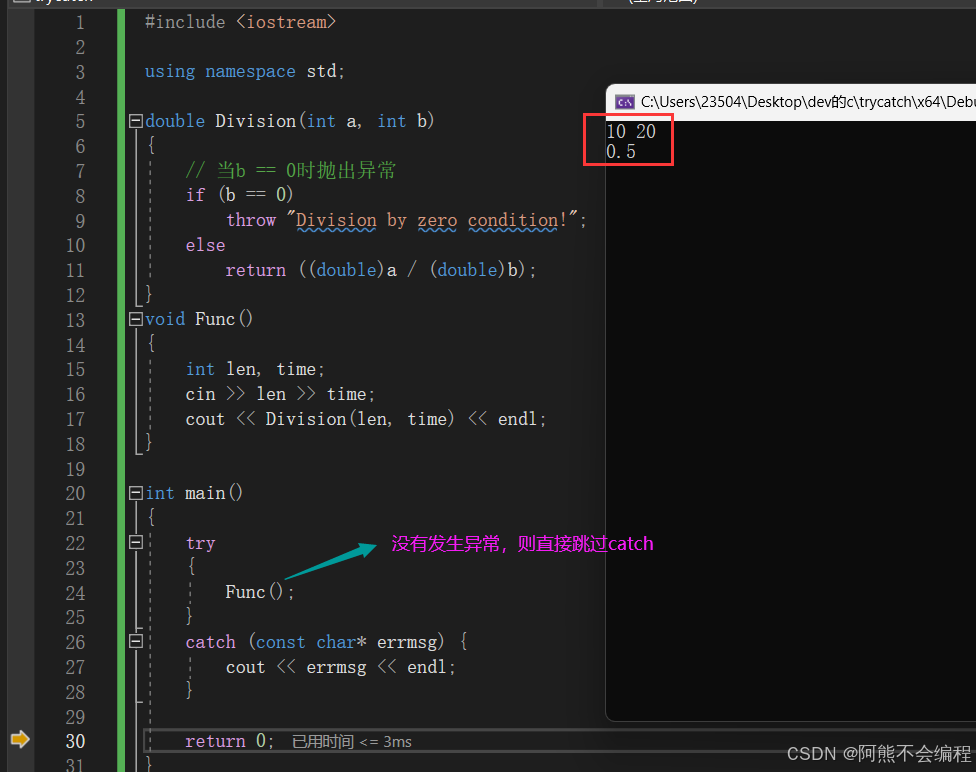Viewport: 976px width, 772px height.
Task: Click the yellow debug arrow at line 30
Action: pyautogui.click(x=20, y=740)
